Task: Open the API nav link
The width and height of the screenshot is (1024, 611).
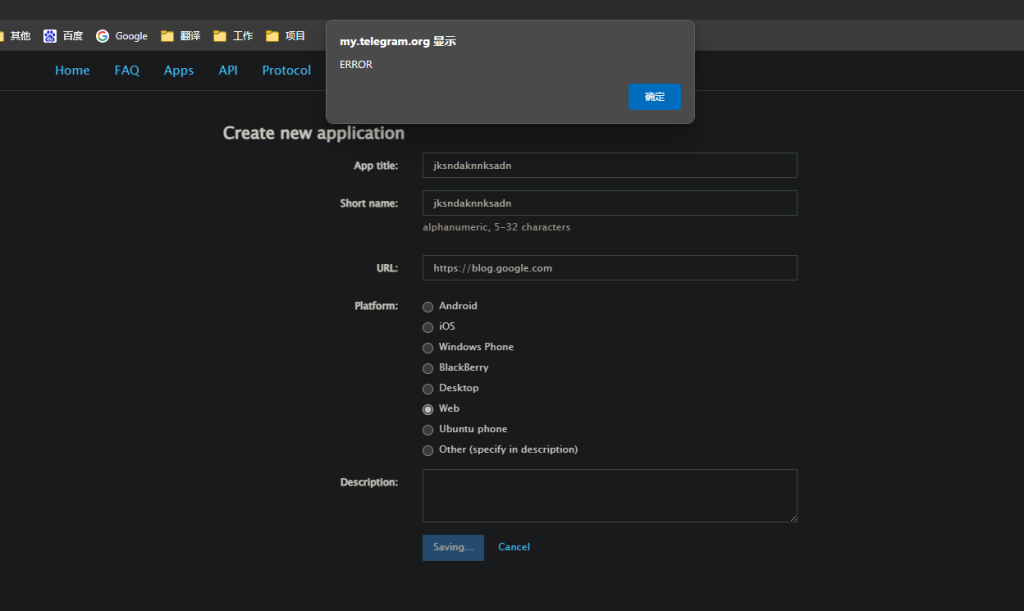Action: (x=228, y=70)
